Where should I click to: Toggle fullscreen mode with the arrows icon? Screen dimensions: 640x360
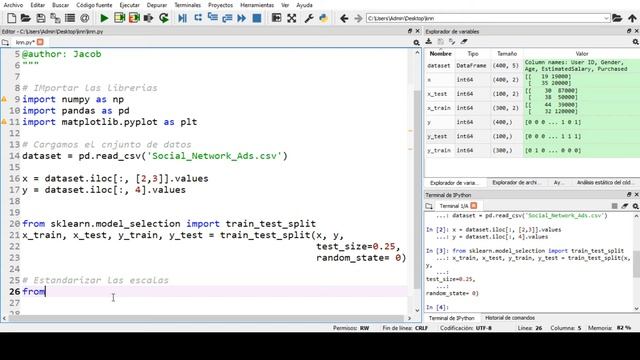click(291, 18)
